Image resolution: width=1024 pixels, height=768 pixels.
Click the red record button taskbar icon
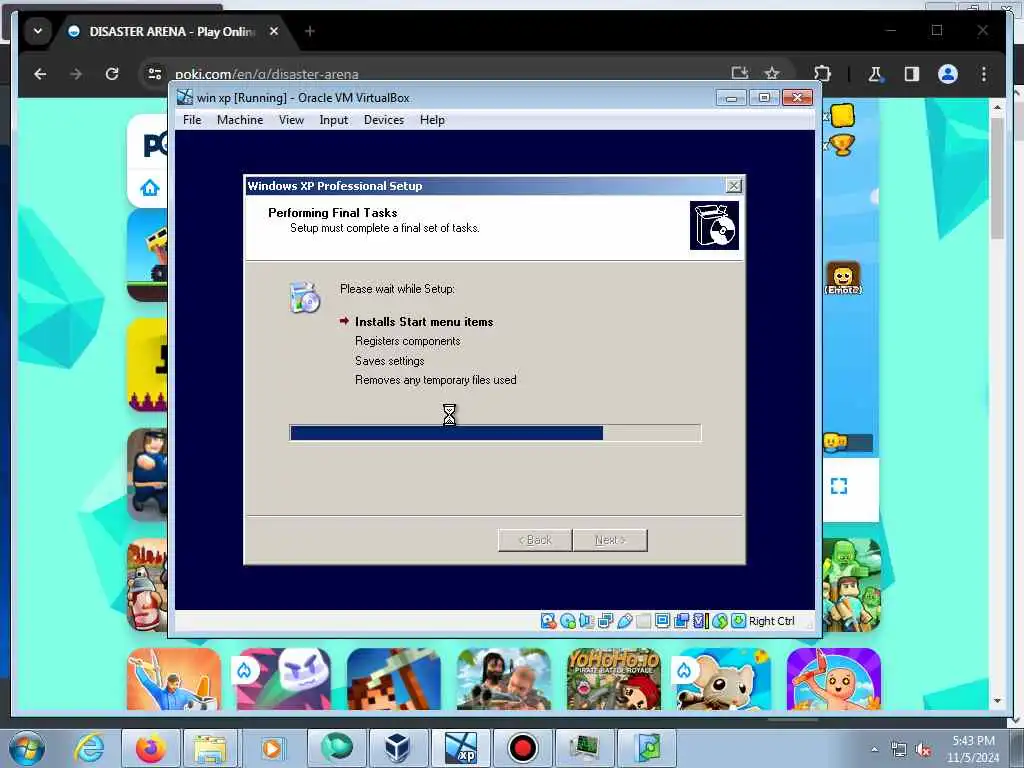pyautogui.click(x=522, y=748)
